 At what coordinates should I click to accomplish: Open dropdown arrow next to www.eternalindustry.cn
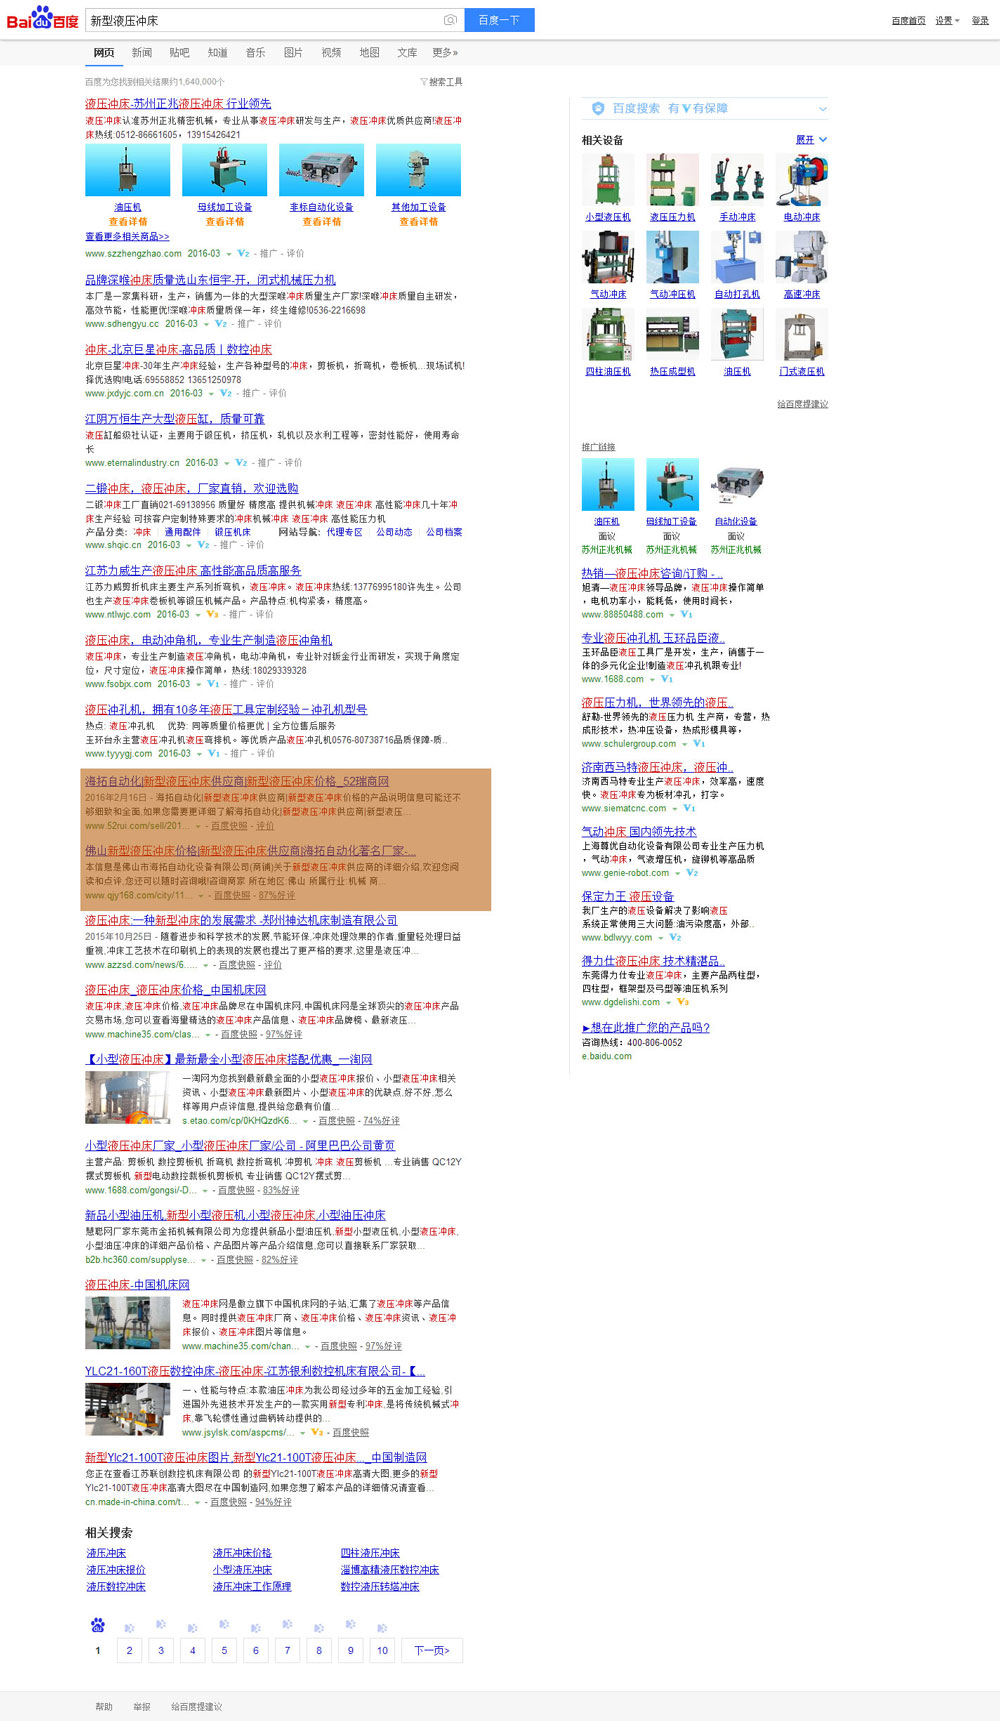(226, 463)
